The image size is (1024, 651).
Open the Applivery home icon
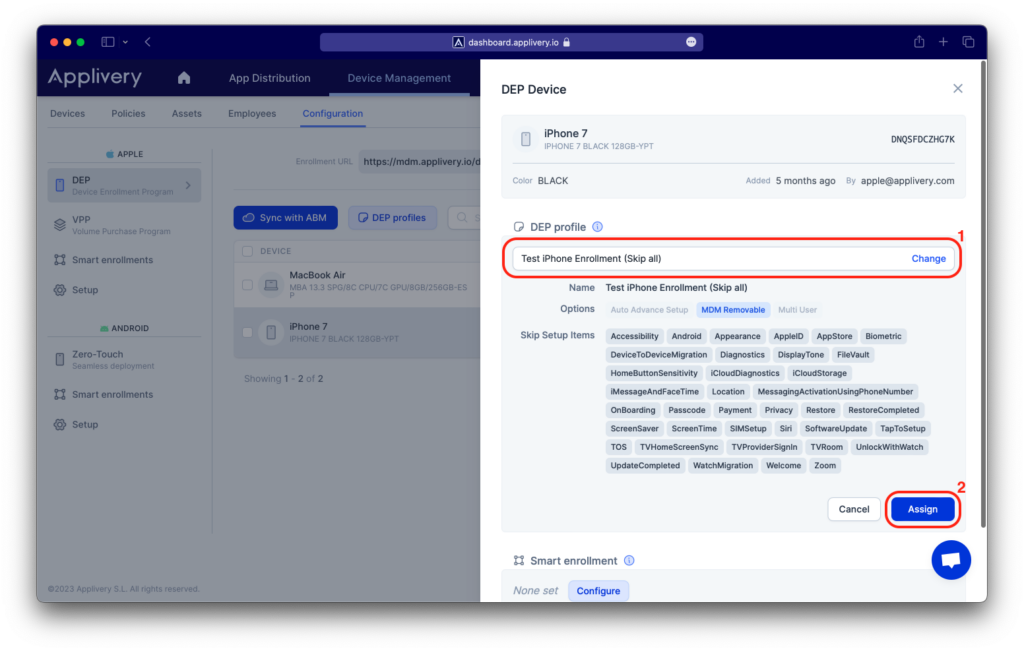[x=184, y=78]
